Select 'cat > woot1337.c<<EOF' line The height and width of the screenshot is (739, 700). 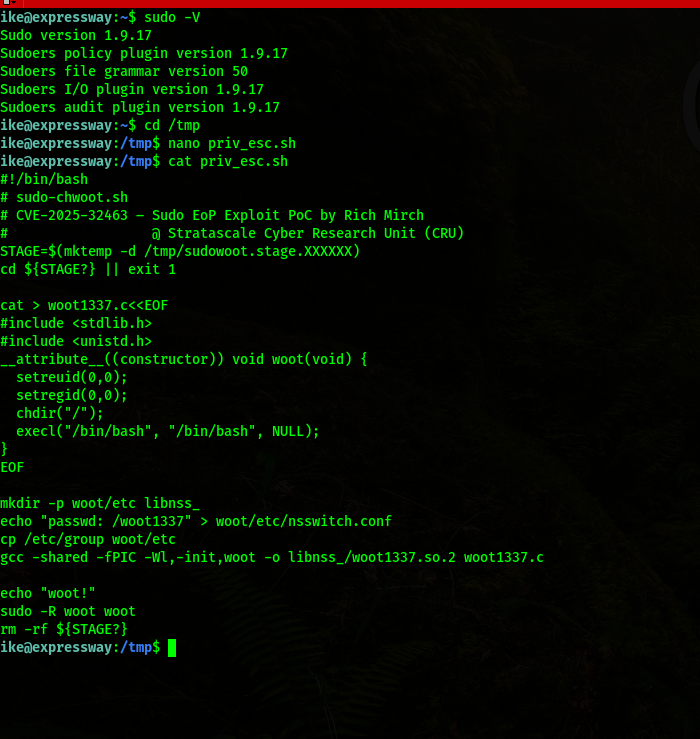point(84,305)
